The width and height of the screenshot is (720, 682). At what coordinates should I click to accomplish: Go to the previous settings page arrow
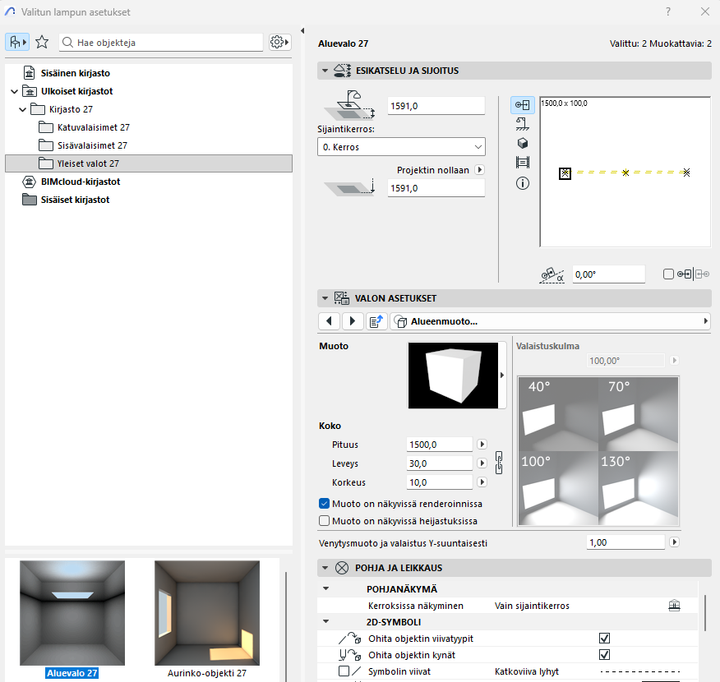point(330,321)
